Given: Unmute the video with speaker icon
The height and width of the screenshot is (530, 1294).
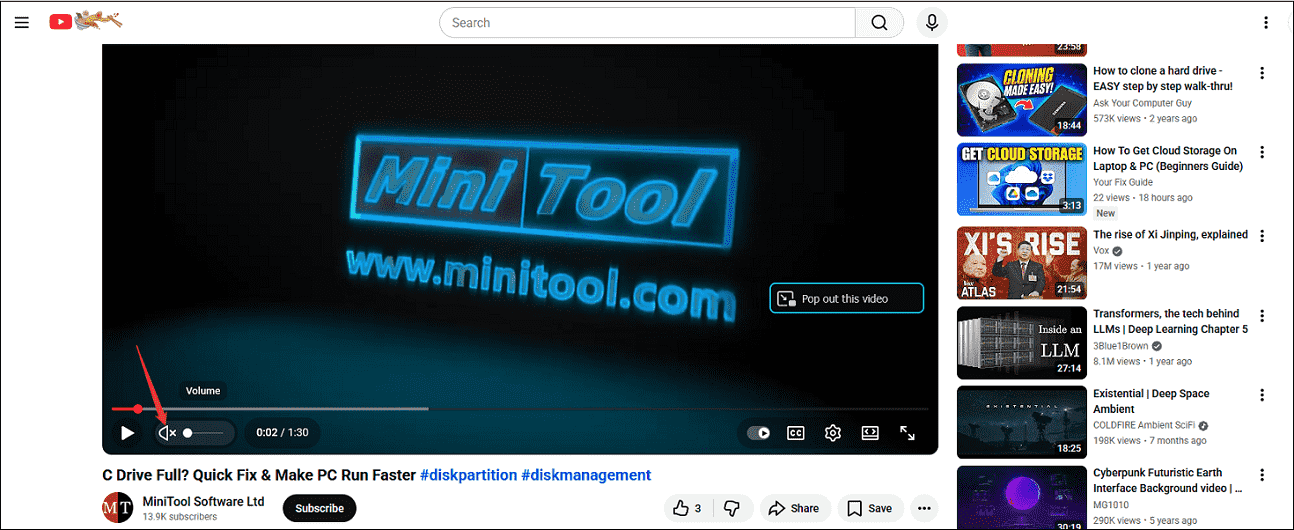Looking at the screenshot, I should [x=167, y=433].
